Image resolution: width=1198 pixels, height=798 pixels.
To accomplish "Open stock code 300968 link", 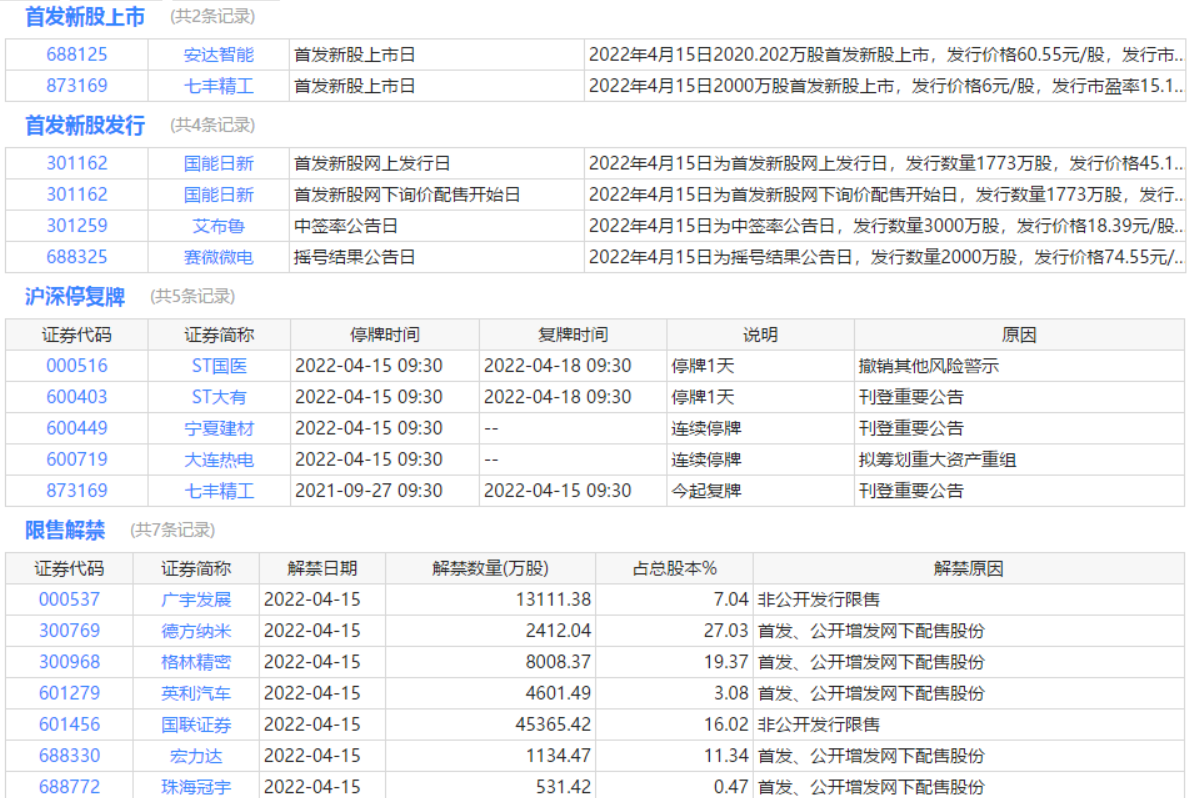I will (x=69, y=663).
